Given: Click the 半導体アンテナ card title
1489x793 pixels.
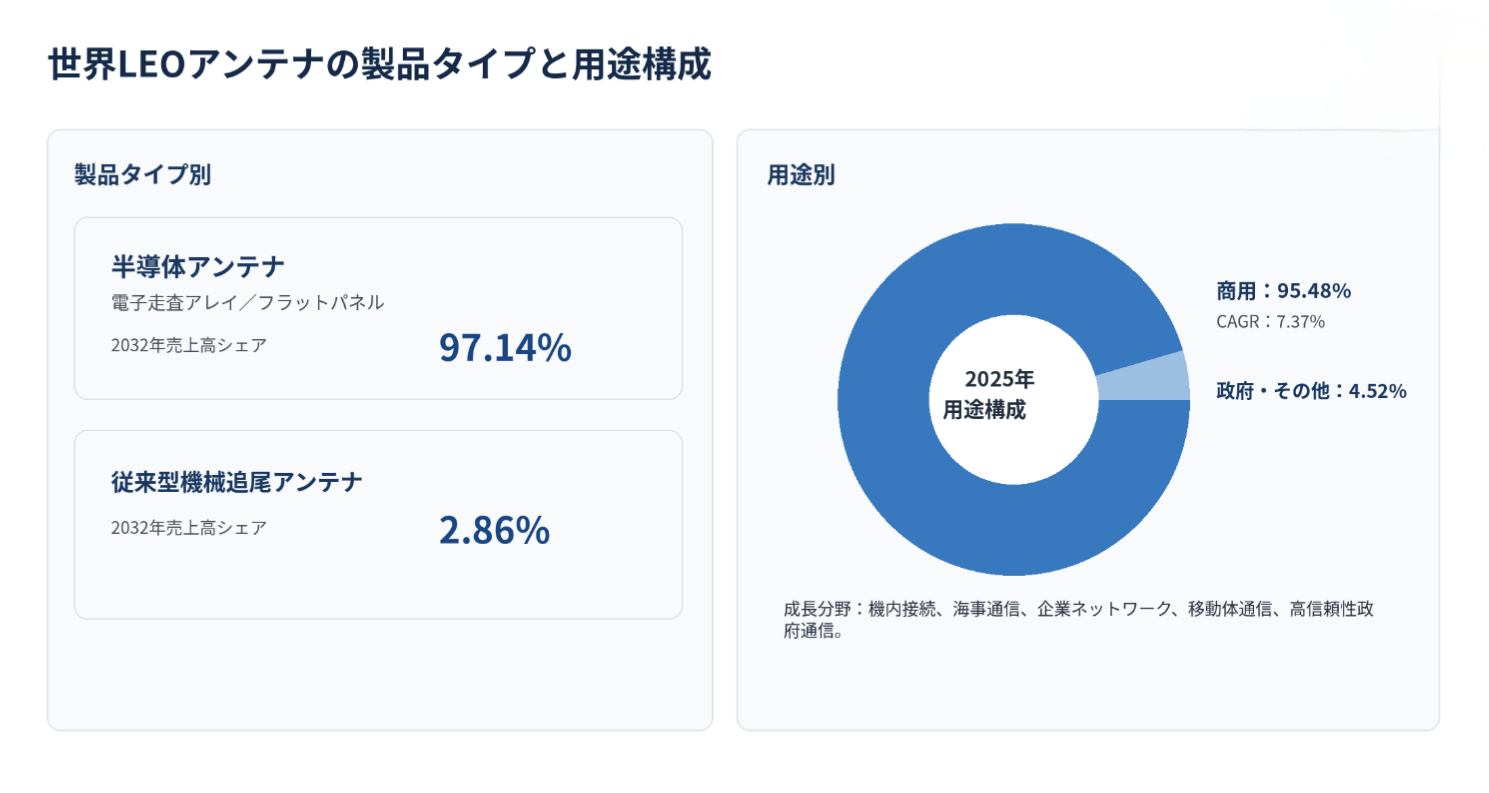Looking at the screenshot, I should pos(198,267).
